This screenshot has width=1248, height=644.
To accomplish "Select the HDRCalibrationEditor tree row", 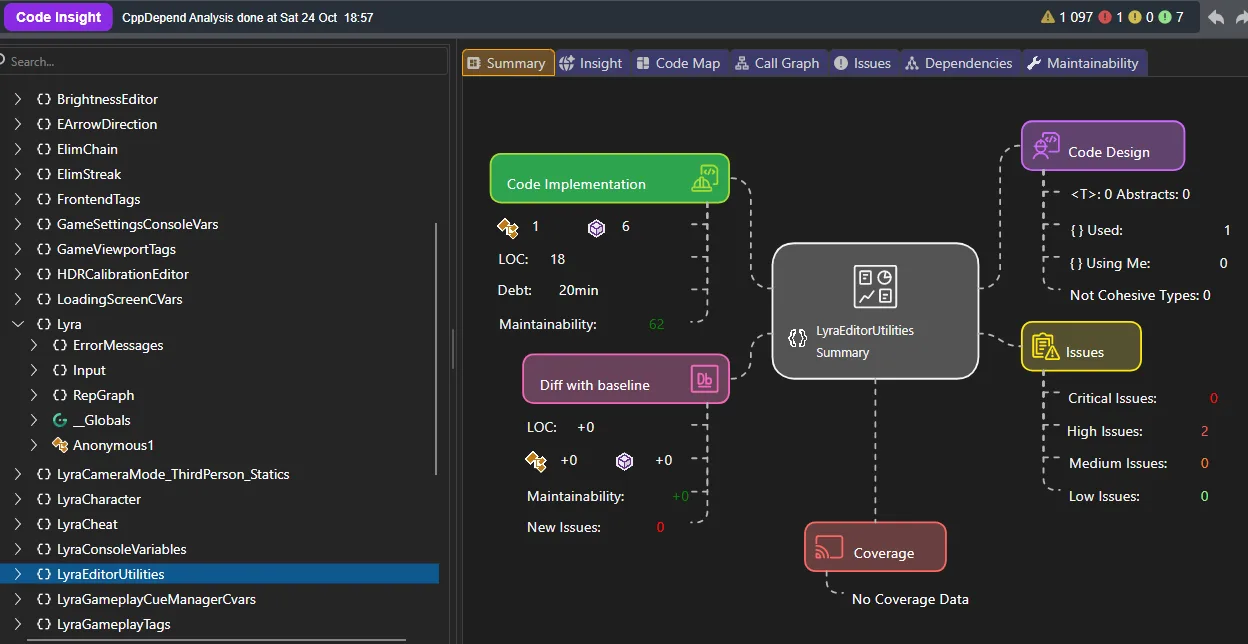I will [219, 274].
